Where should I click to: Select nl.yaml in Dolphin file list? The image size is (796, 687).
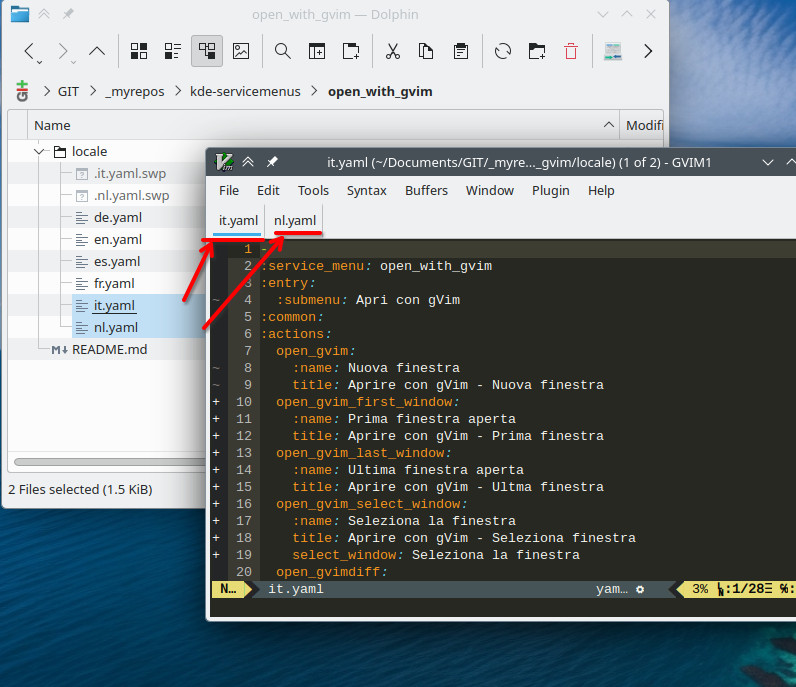click(x=115, y=328)
